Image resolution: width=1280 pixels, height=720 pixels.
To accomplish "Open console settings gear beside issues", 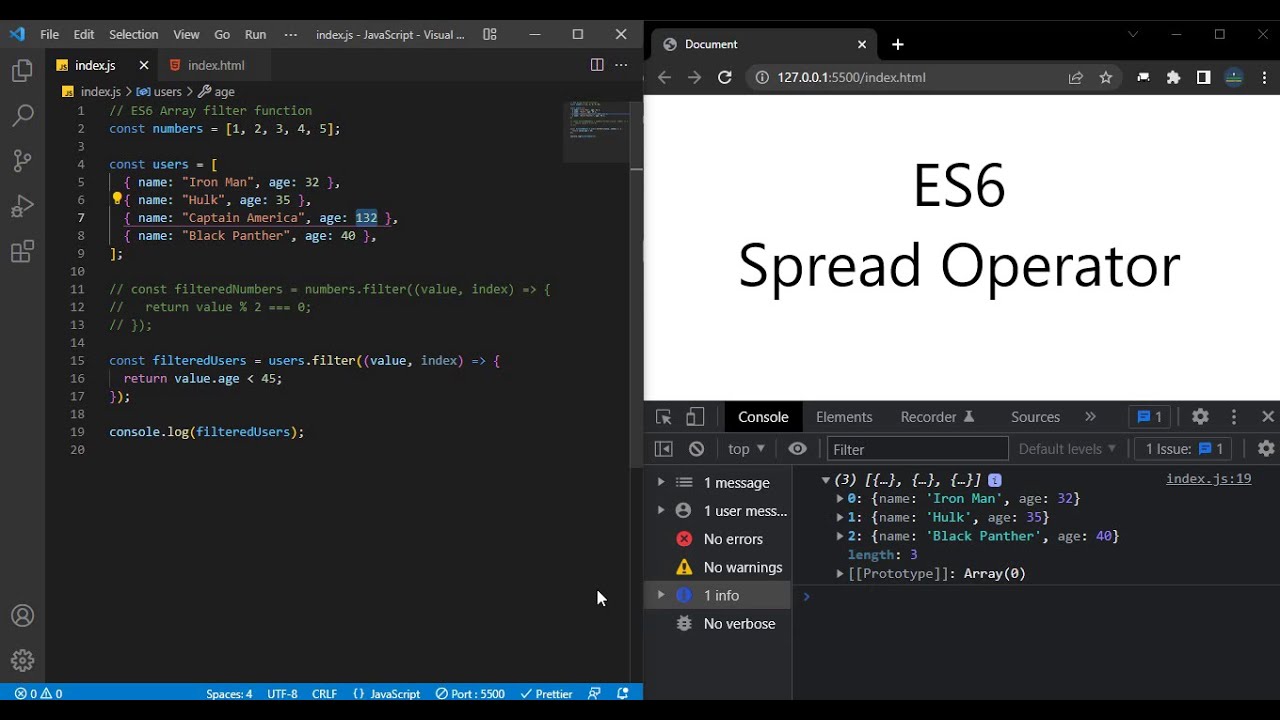I will (x=1266, y=449).
